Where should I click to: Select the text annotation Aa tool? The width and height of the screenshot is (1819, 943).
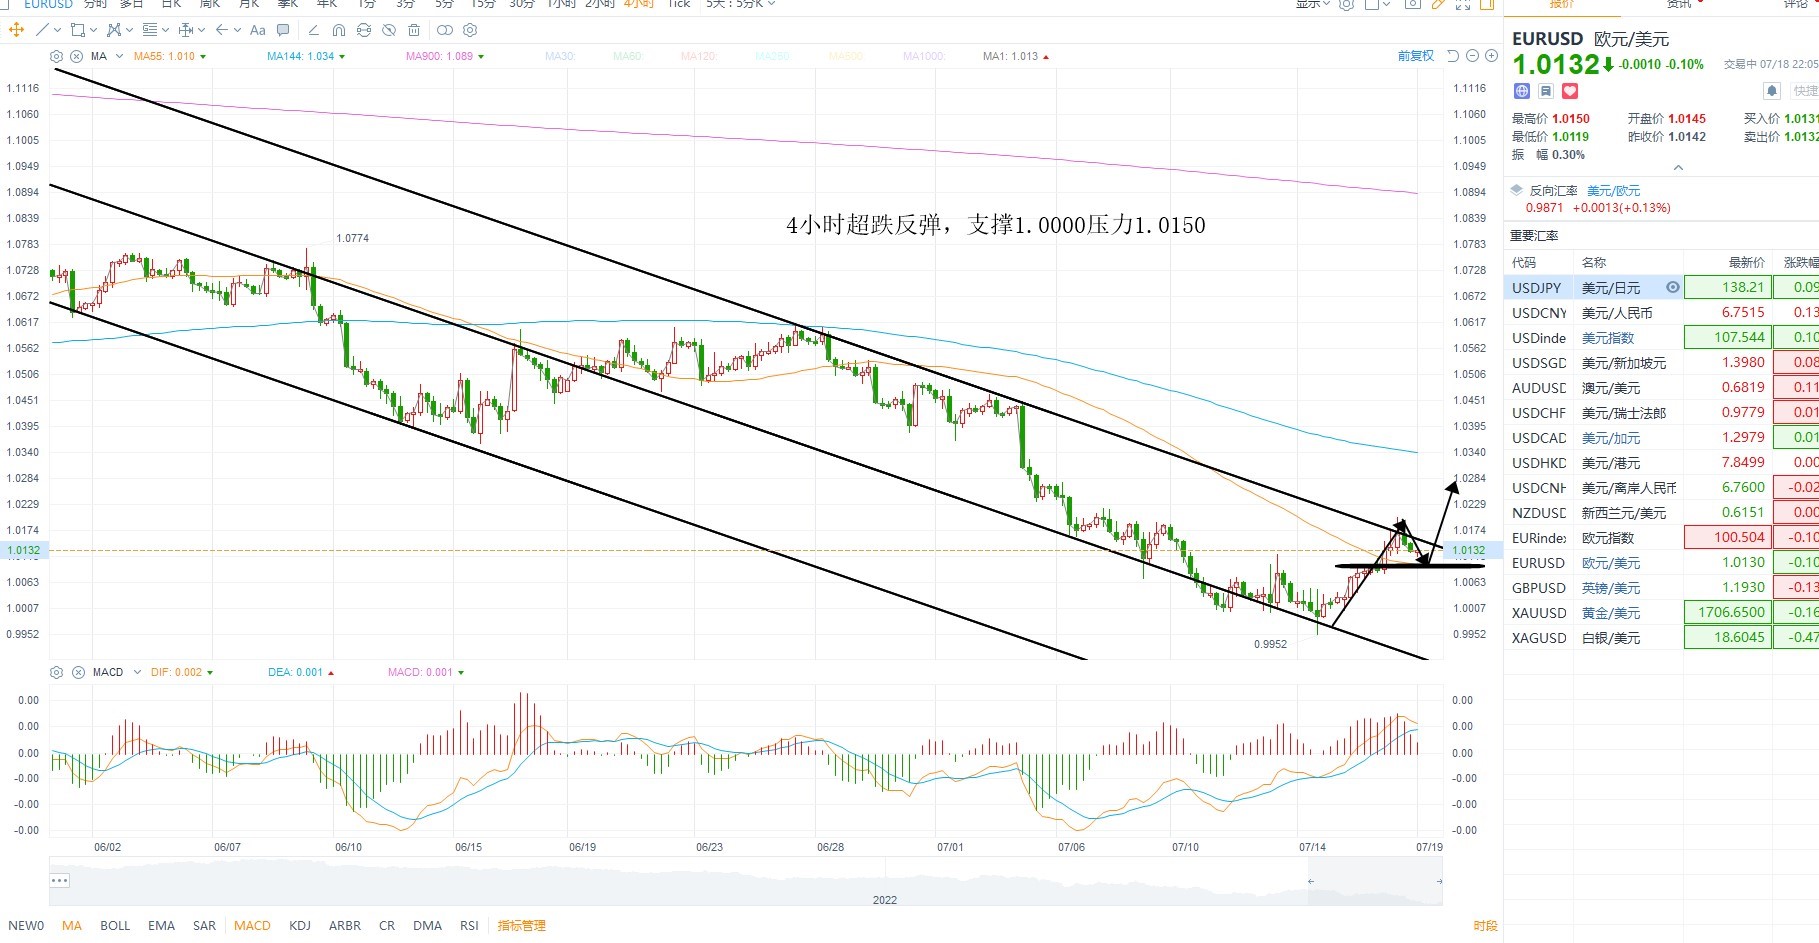point(258,30)
